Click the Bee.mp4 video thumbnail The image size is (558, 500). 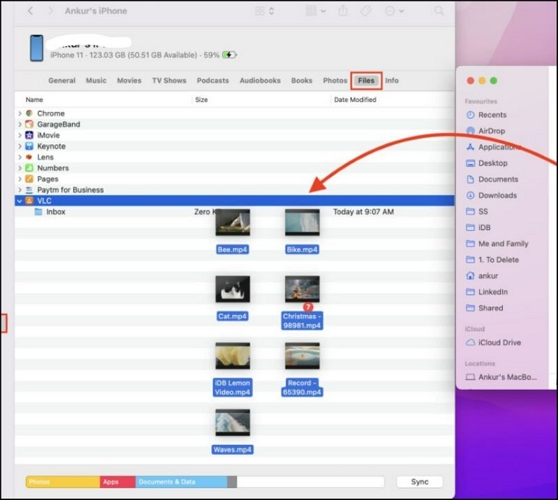click(233, 222)
